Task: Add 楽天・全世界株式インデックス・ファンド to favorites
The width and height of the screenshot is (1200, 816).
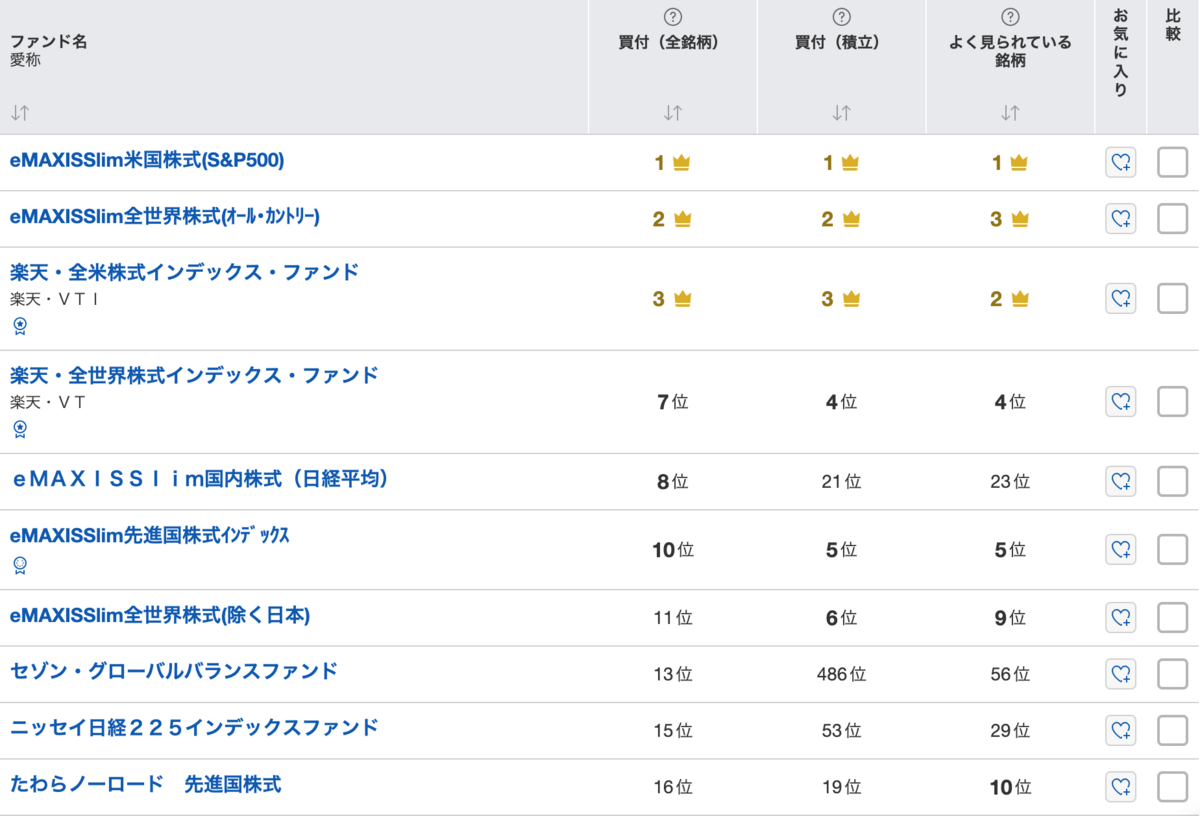Action: (1121, 402)
